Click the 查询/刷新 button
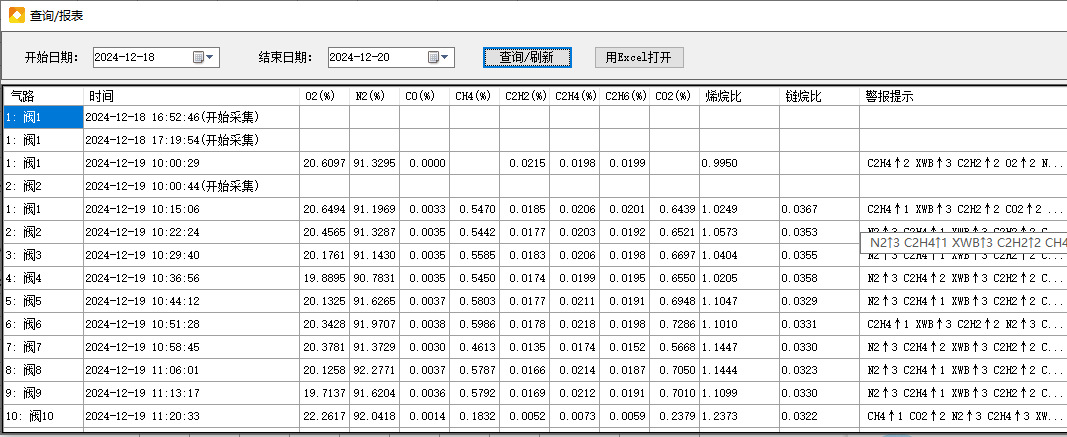 pyautogui.click(x=527, y=58)
